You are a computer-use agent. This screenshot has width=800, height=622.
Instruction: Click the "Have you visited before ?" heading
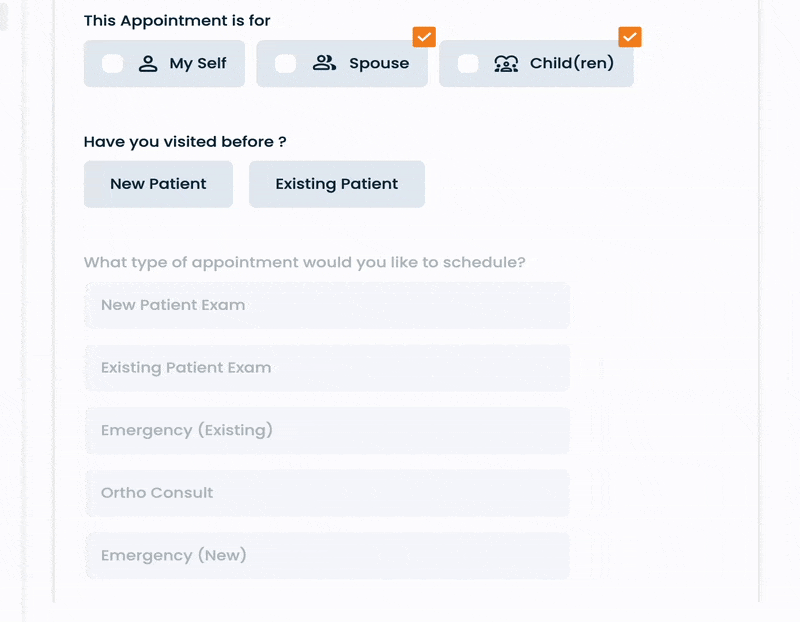coord(185,142)
